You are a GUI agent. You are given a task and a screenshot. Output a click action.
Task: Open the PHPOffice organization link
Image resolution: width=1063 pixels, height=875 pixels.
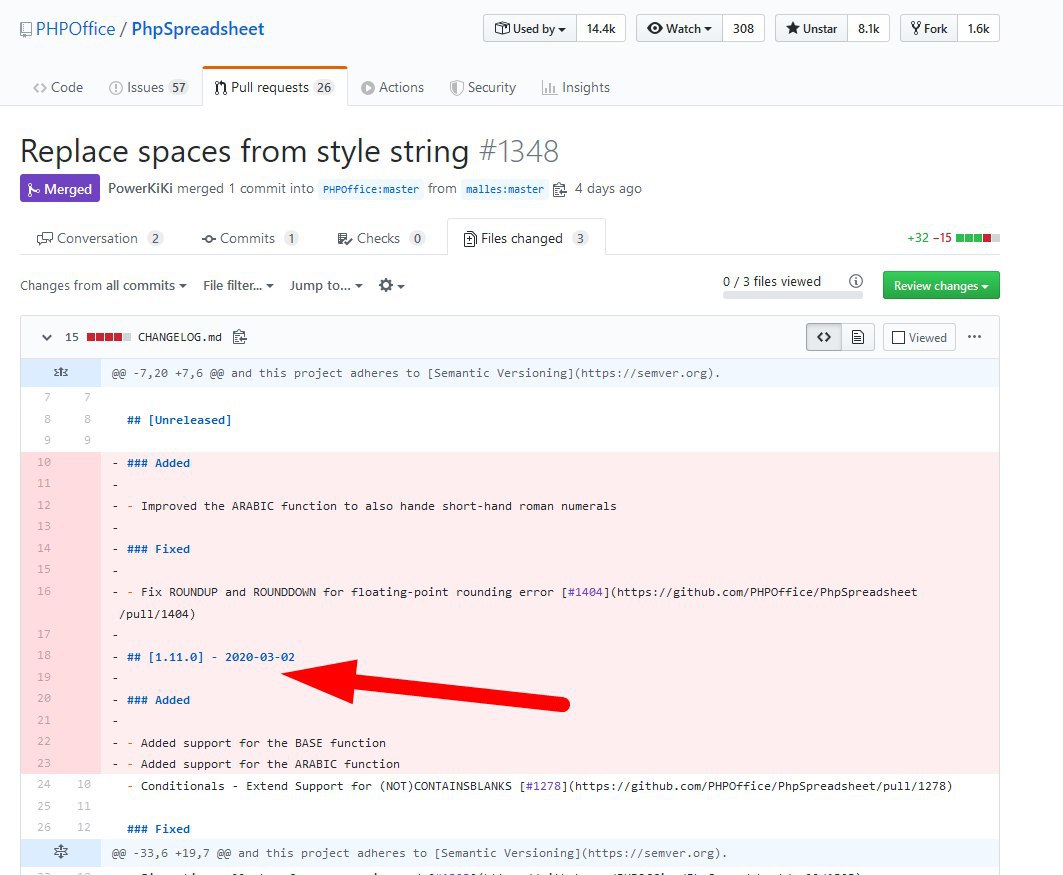75,28
